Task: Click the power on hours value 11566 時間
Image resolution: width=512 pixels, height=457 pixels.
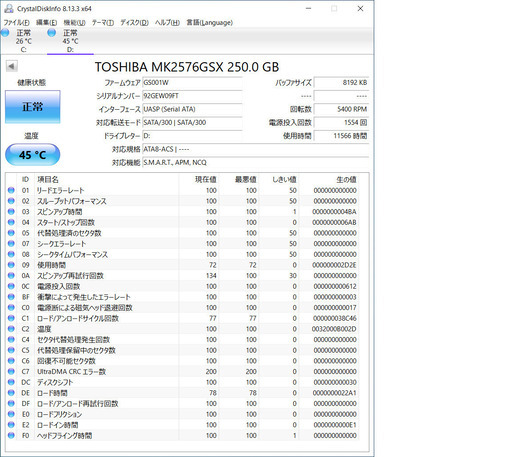Action: 341,136
